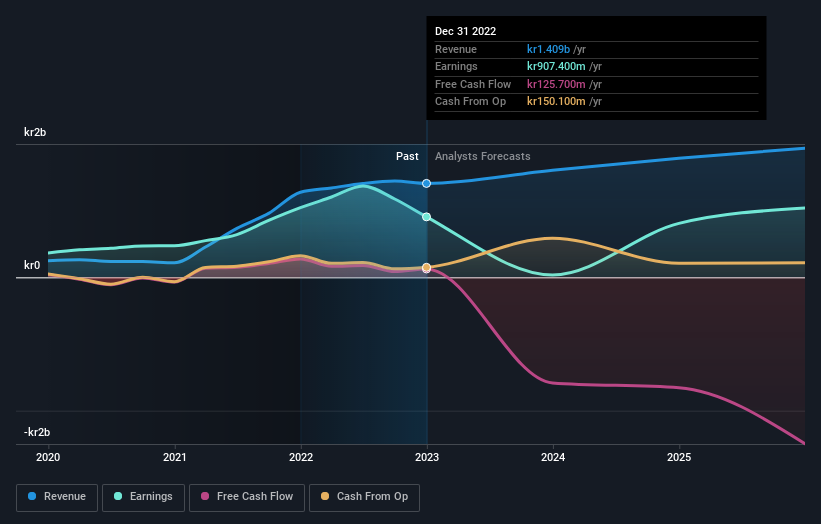Toggle the Cash From Op legend button
The height and width of the screenshot is (524, 821).
point(364,497)
